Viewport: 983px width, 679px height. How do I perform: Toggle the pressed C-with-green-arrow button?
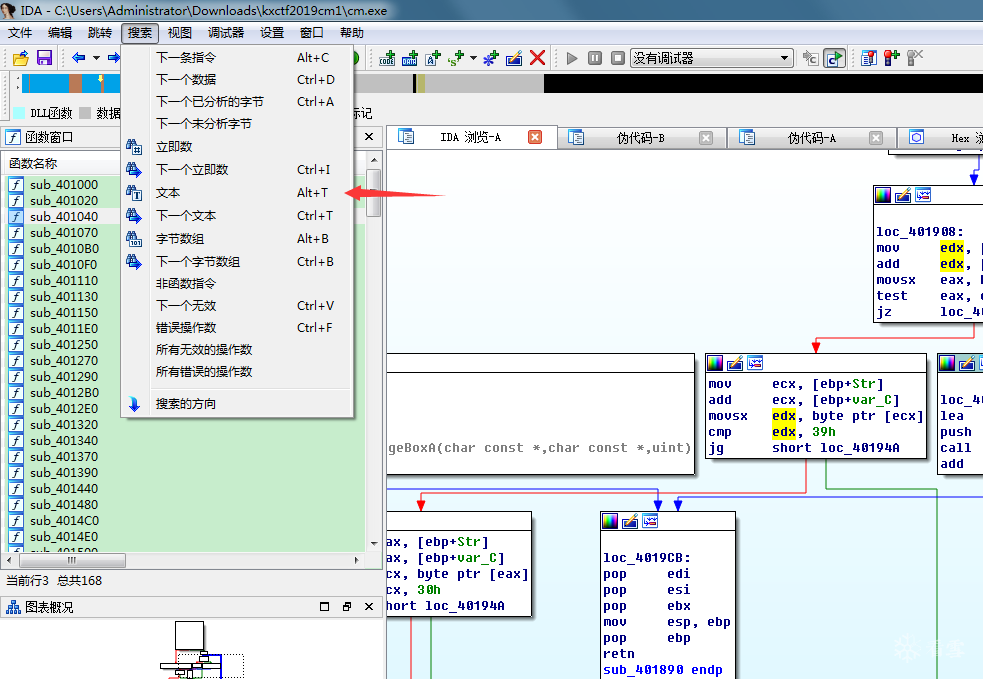834,58
